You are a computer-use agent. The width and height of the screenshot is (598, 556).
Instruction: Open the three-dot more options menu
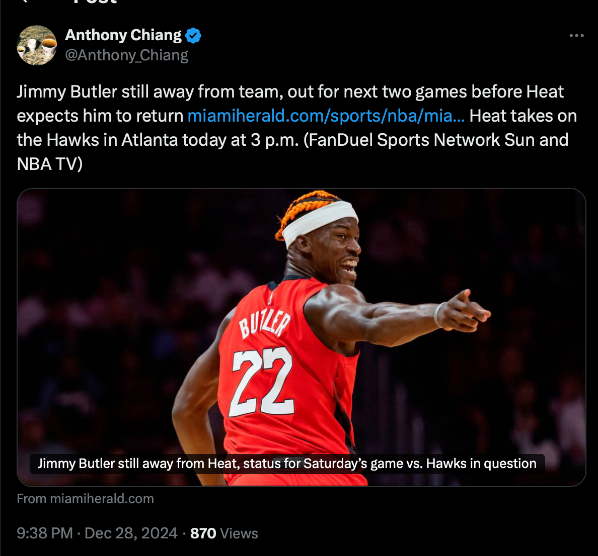click(x=576, y=35)
